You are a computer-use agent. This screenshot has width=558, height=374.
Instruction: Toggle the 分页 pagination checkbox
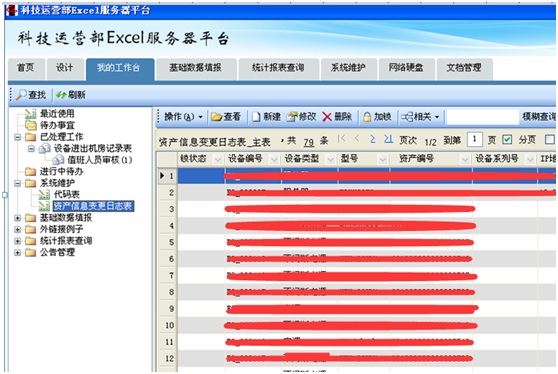[x=507, y=139]
